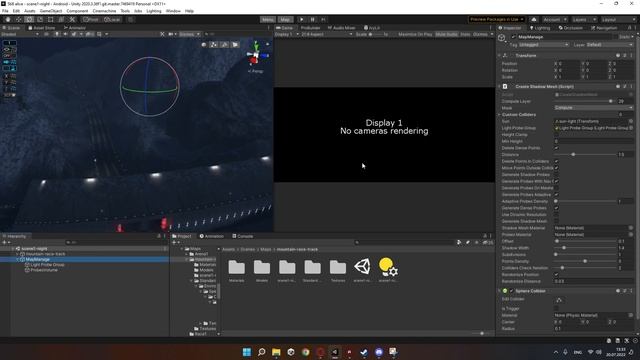This screenshot has width=640, height=360.
Task: Open the Mode dropdown set to Compute
Action: click(593, 108)
